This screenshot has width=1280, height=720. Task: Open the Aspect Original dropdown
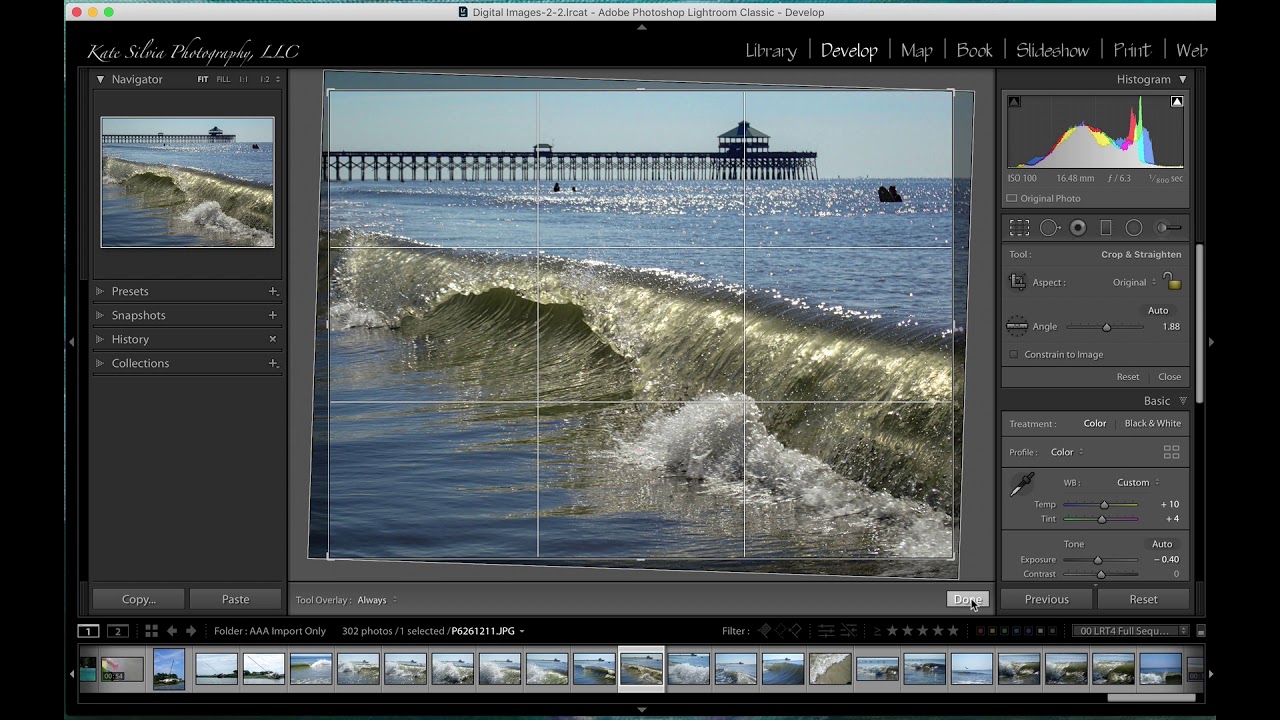pyautogui.click(x=1134, y=282)
